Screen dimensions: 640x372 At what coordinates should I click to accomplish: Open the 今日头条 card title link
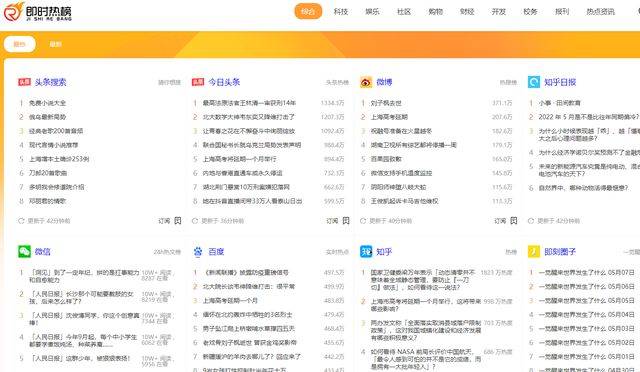224,82
